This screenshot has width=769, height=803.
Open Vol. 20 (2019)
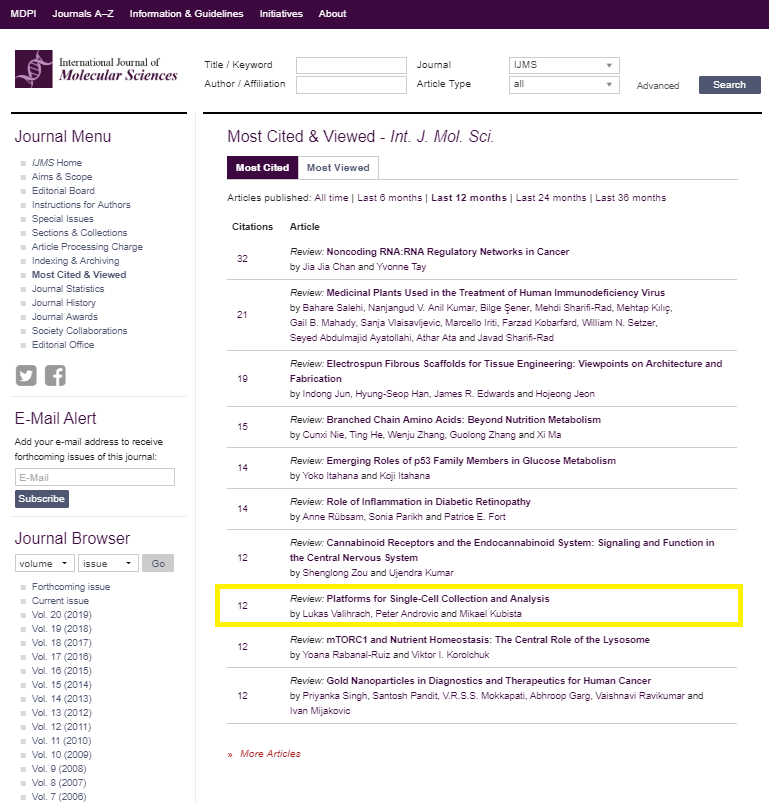[61, 615]
